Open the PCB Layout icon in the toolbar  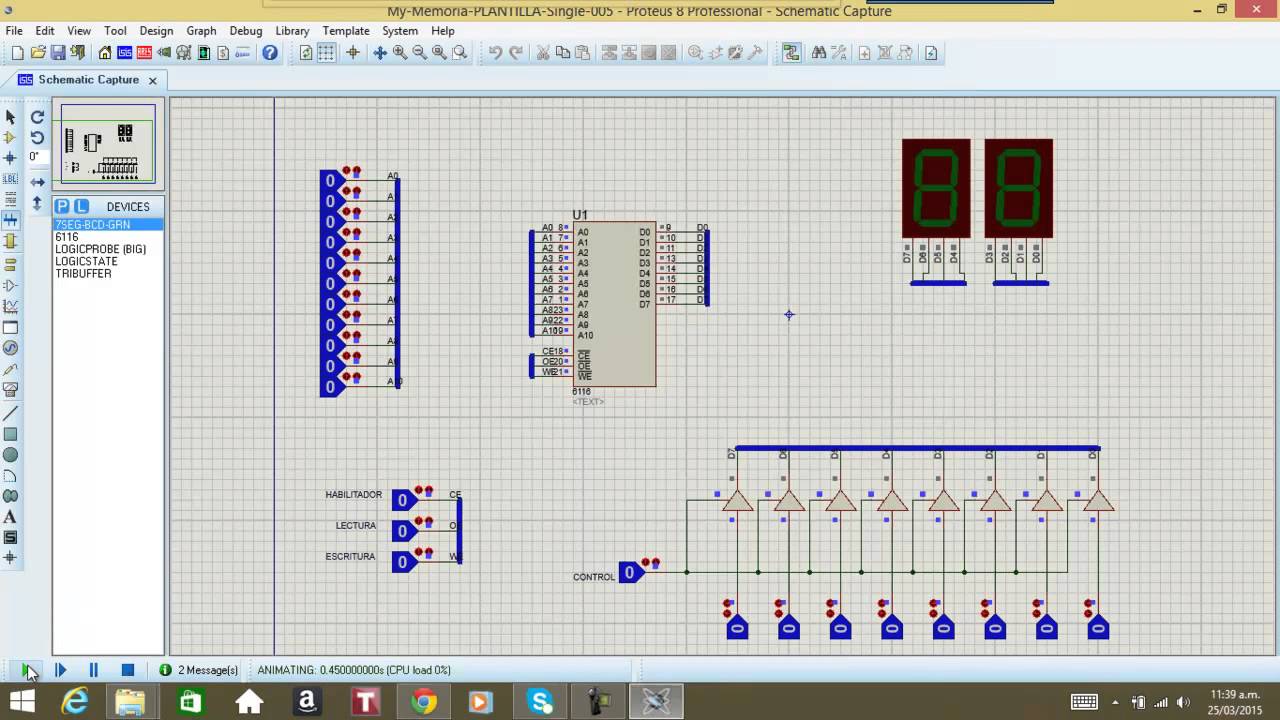click(x=144, y=52)
